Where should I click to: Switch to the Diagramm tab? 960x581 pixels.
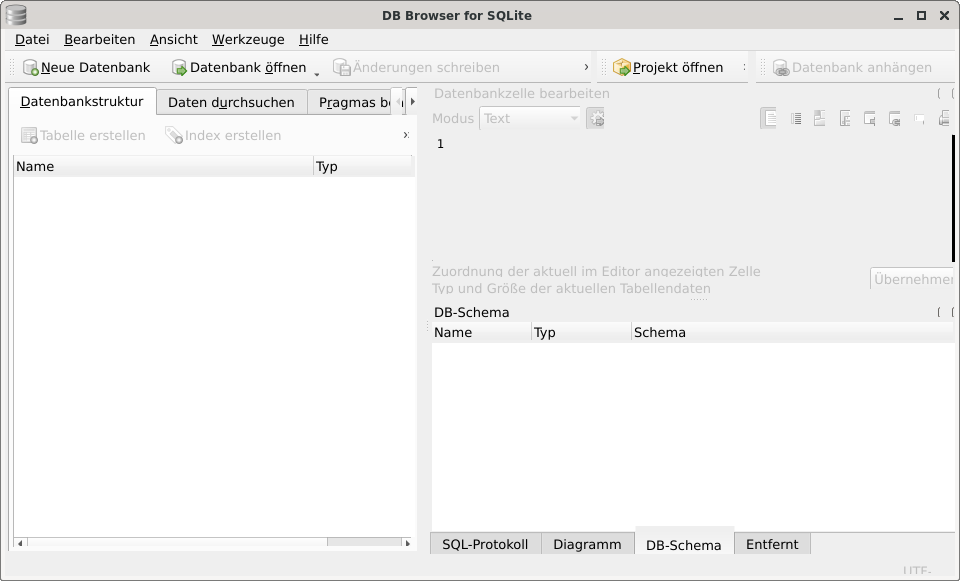587,544
